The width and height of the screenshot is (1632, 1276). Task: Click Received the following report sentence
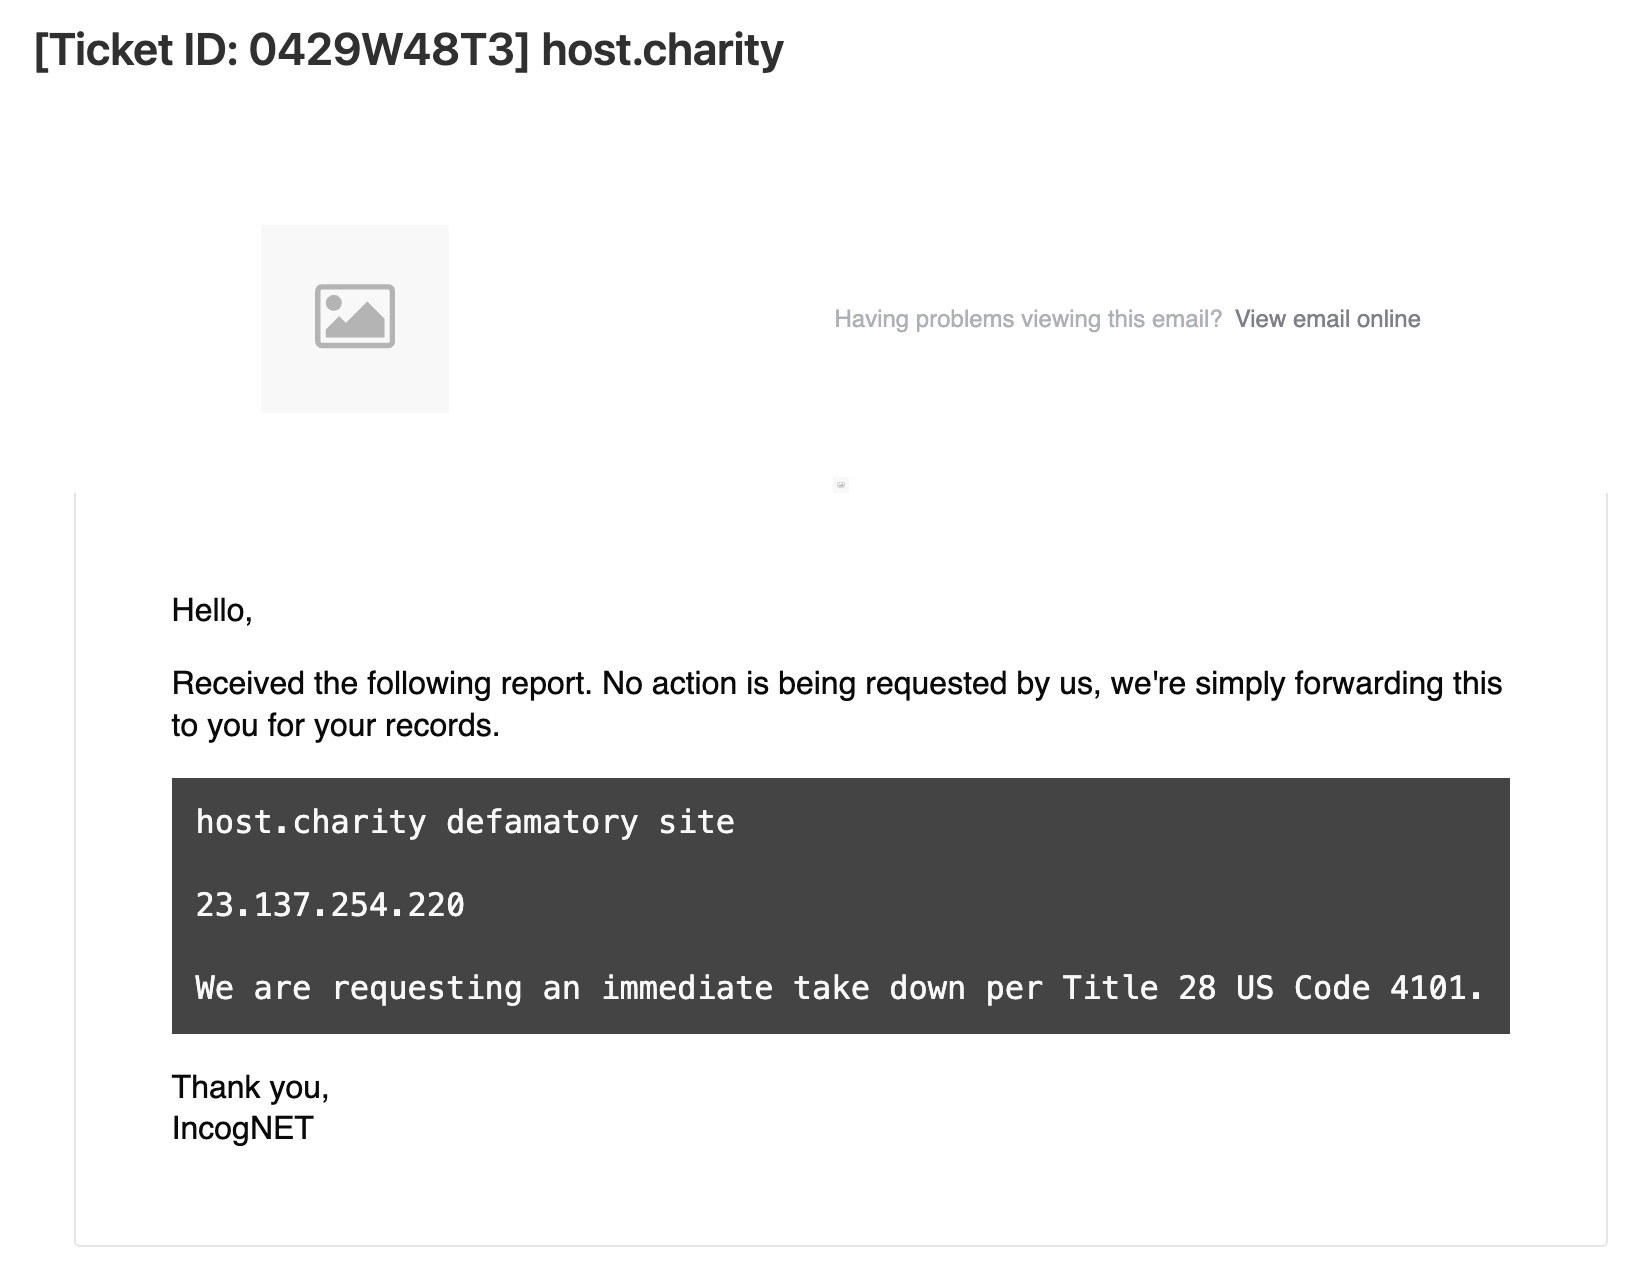click(x=383, y=684)
